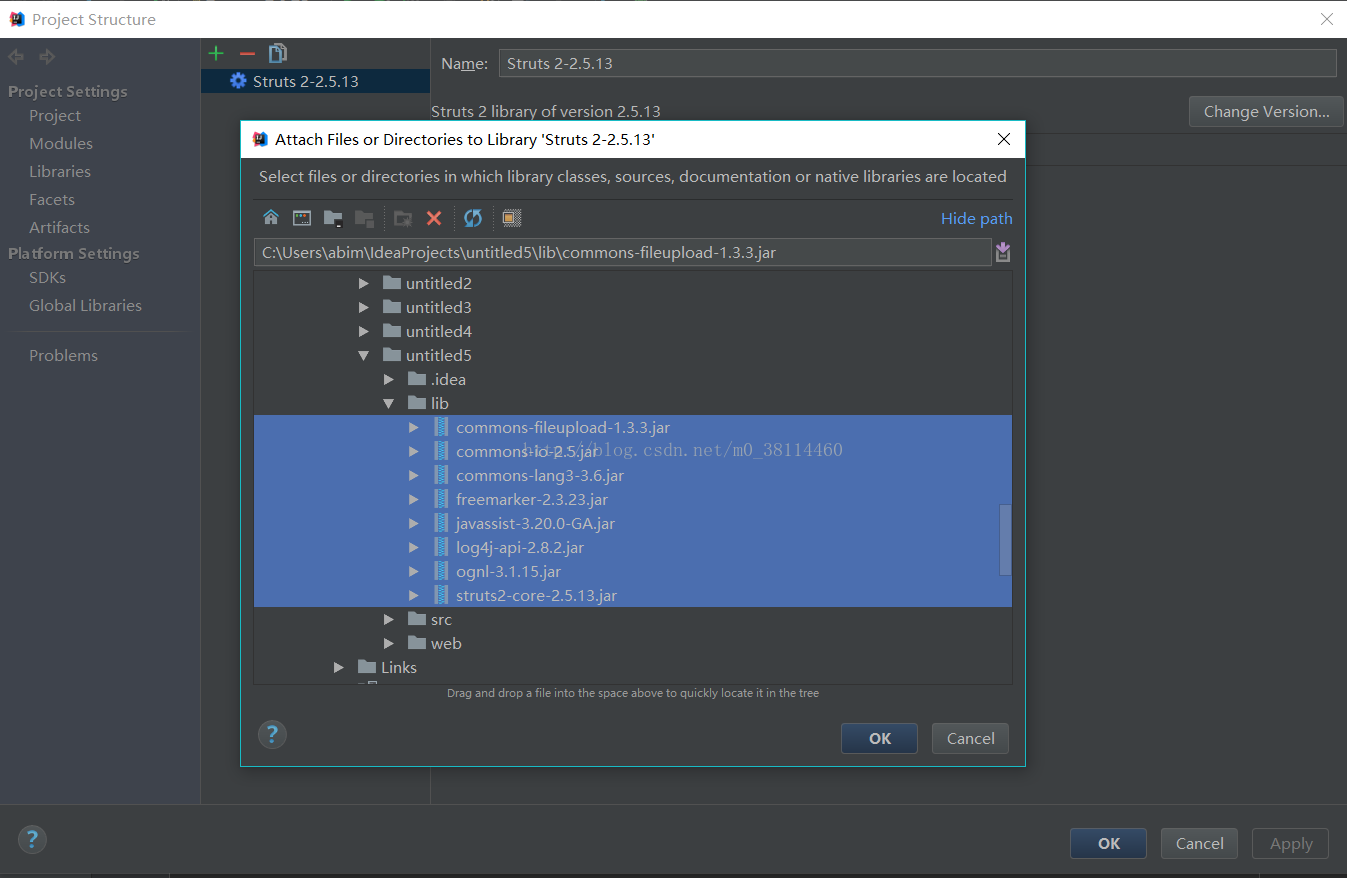This screenshot has height=878, width=1347.
Task: Click the library Name field
Action: 917,63
